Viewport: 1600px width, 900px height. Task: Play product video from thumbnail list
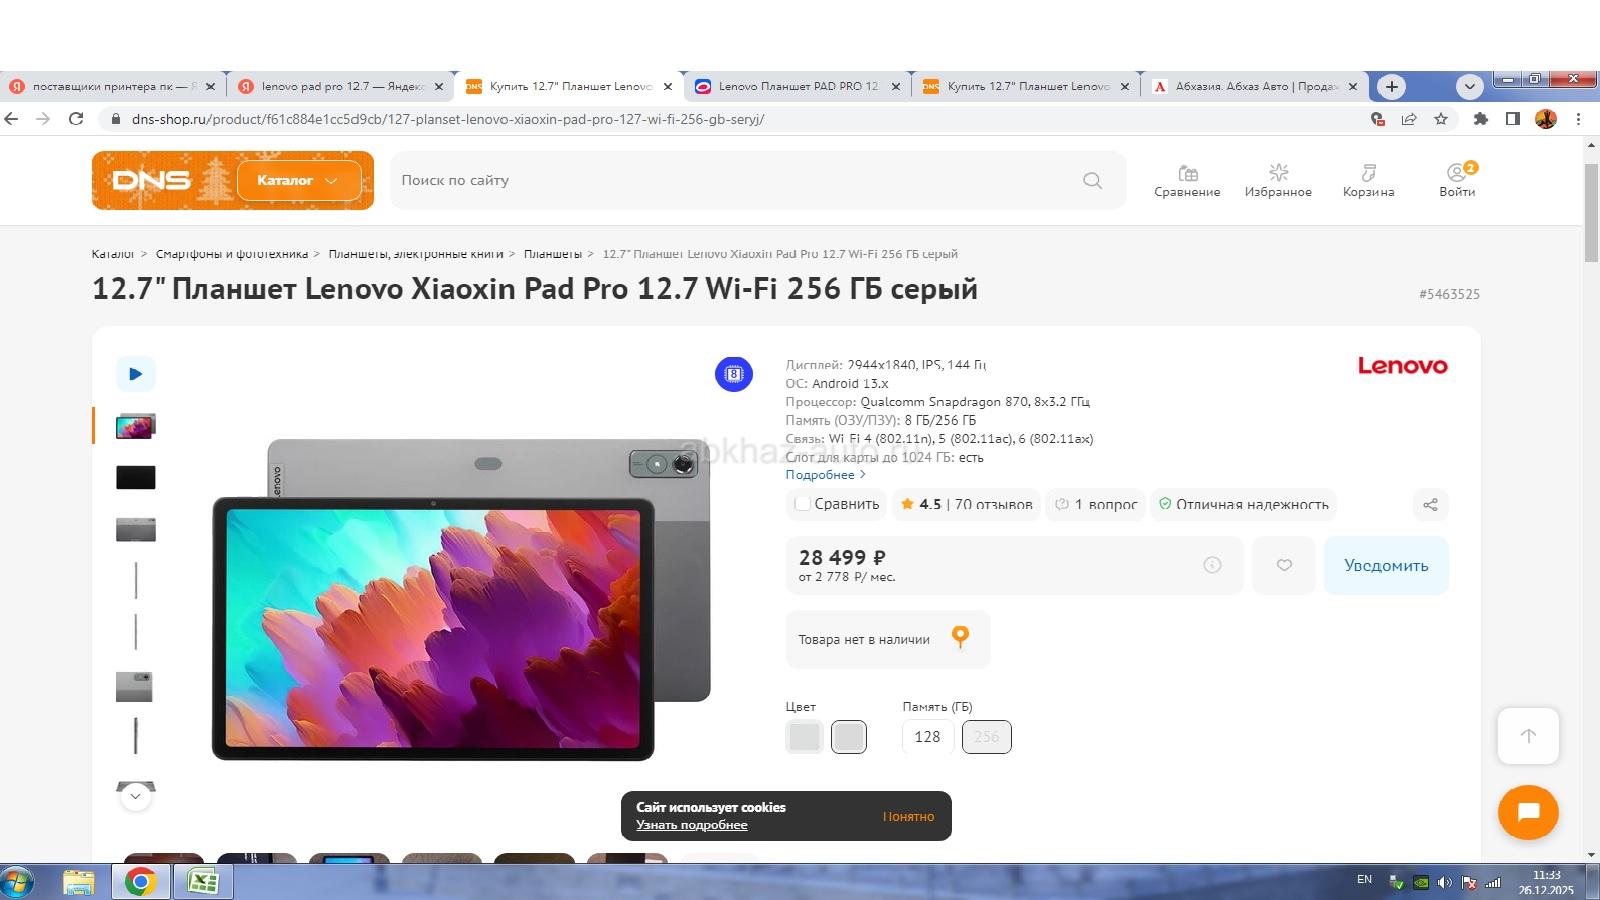click(x=136, y=374)
